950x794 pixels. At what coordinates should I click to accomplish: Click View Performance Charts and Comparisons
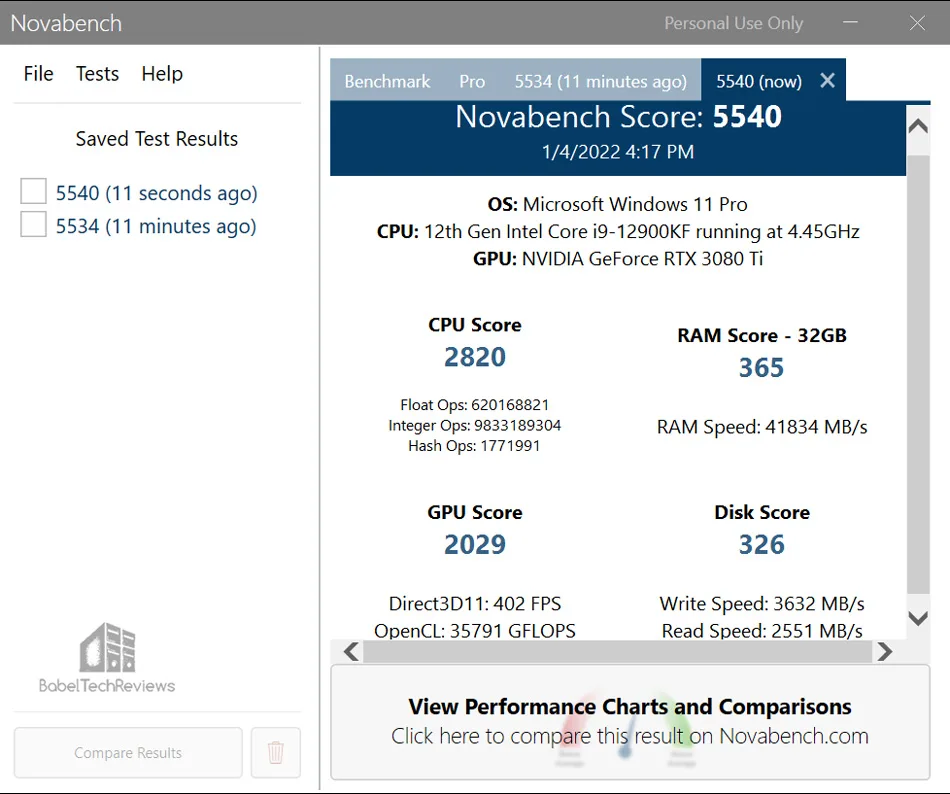(x=630, y=722)
